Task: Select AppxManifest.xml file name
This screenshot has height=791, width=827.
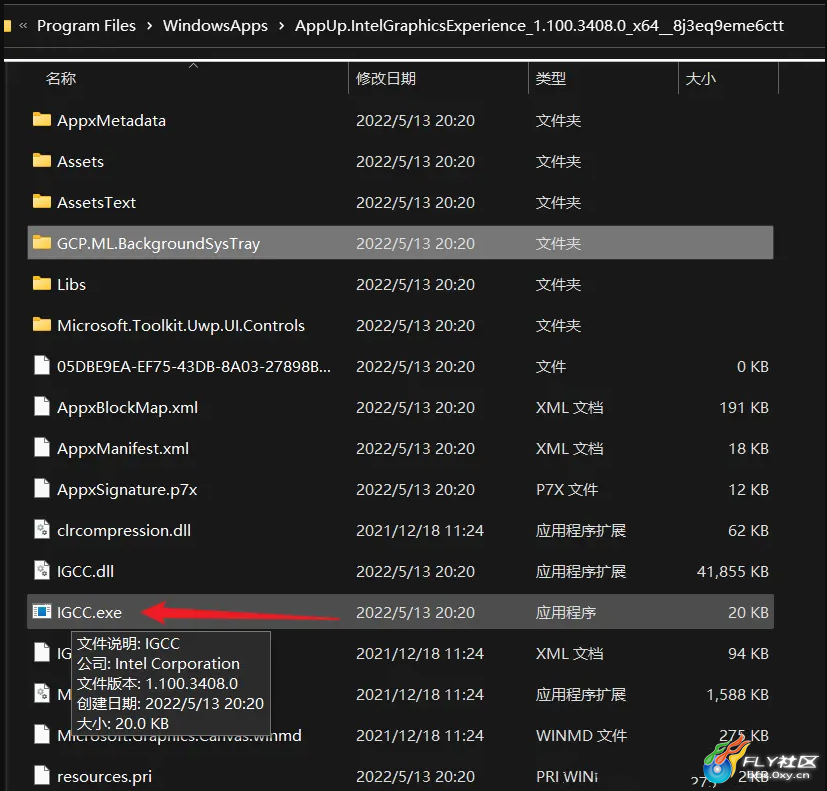Action: tap(122, 449)
